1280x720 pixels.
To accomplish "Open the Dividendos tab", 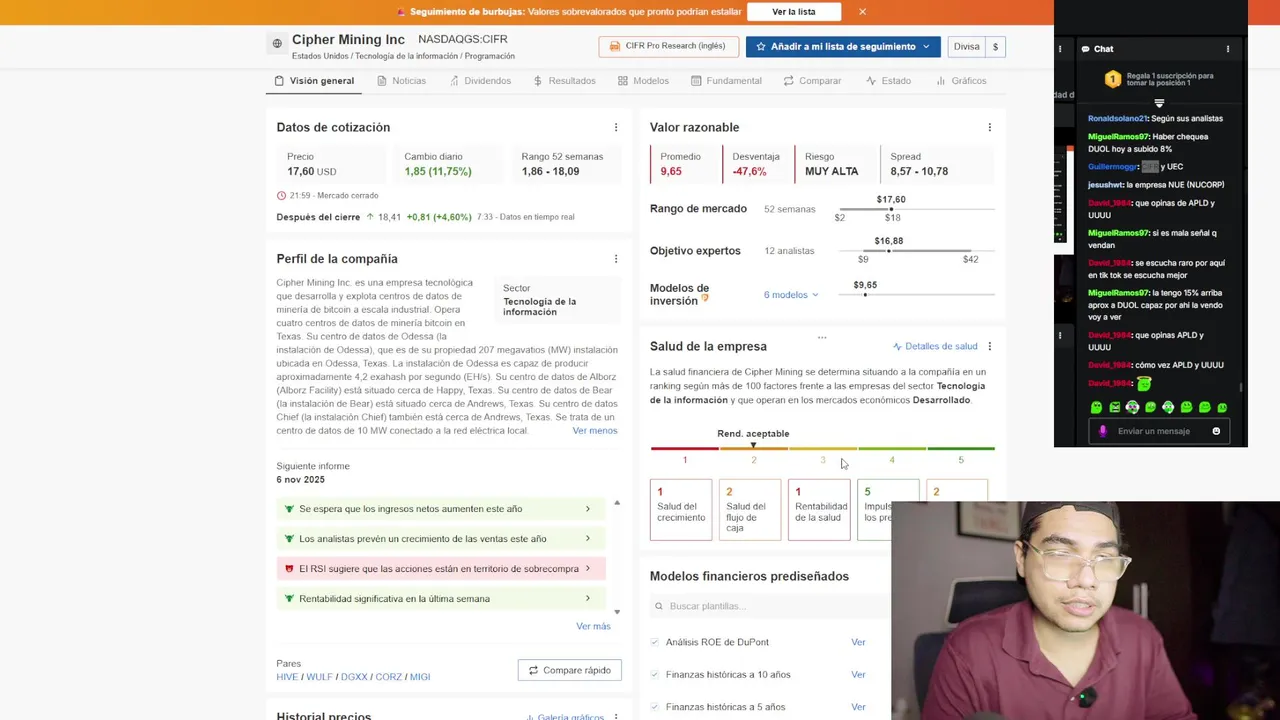I will coord(480,81).
